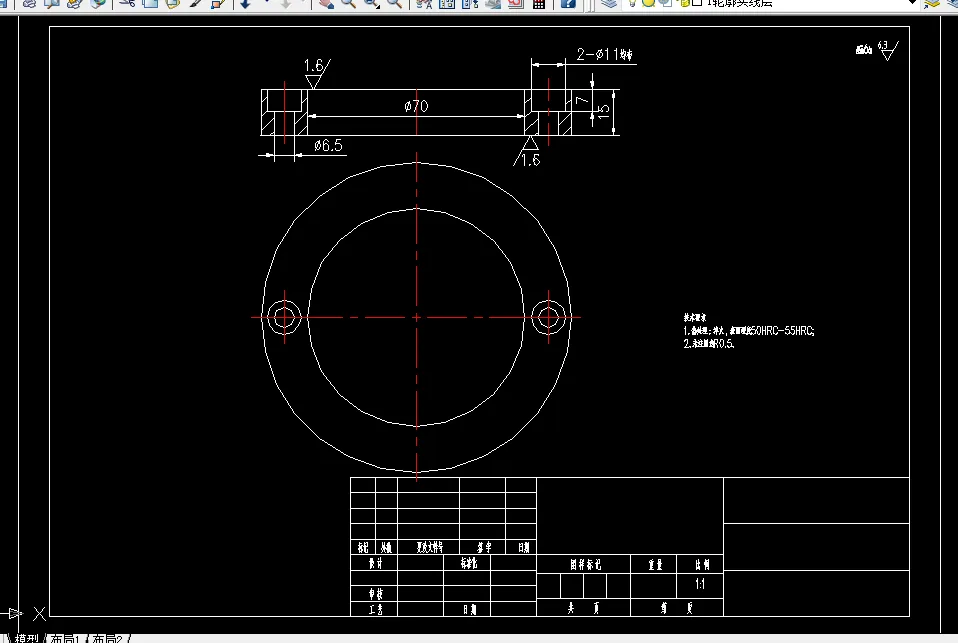Click the 3D DWF globe icon

97,3
